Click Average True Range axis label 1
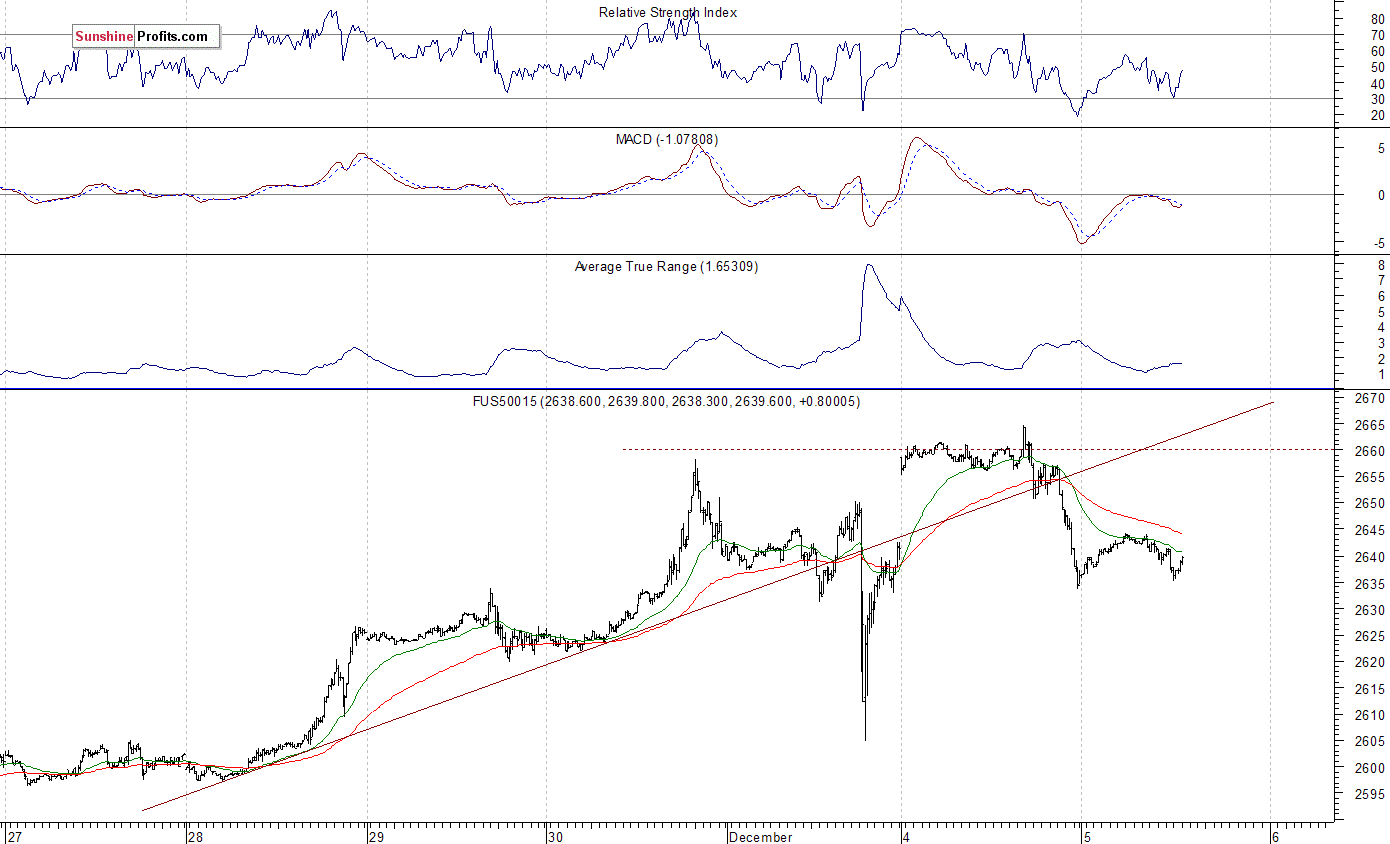Screen dimensions: 1390x844 pyautogui.click(x=1382, y=374)
